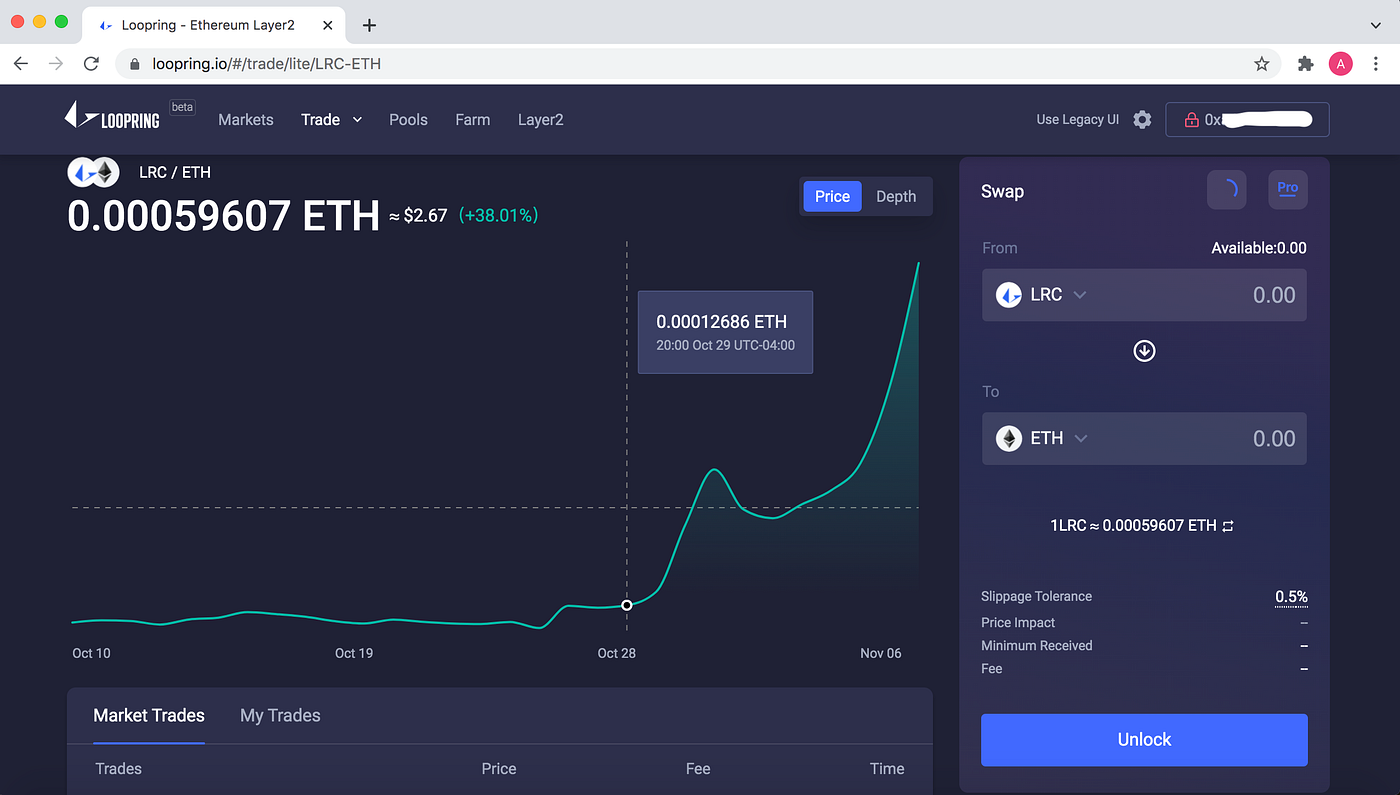Click the +38.01% change value
1400x795 pixels.
coord(498,215)
